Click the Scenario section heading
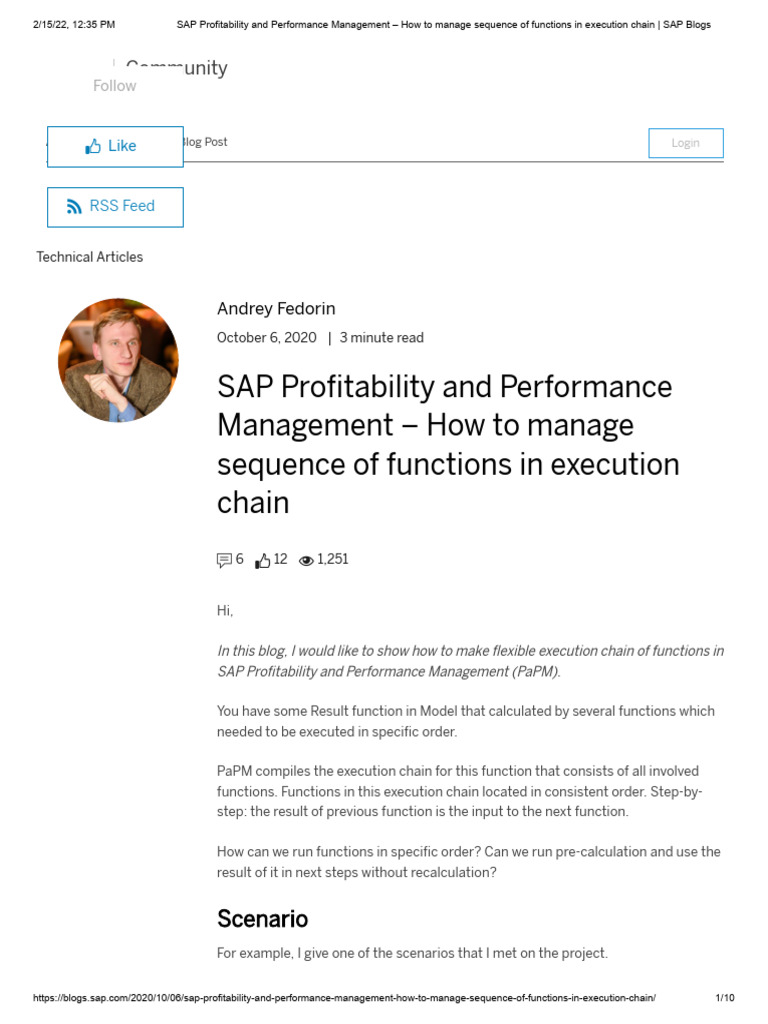768x1024 pixels. 263,919
